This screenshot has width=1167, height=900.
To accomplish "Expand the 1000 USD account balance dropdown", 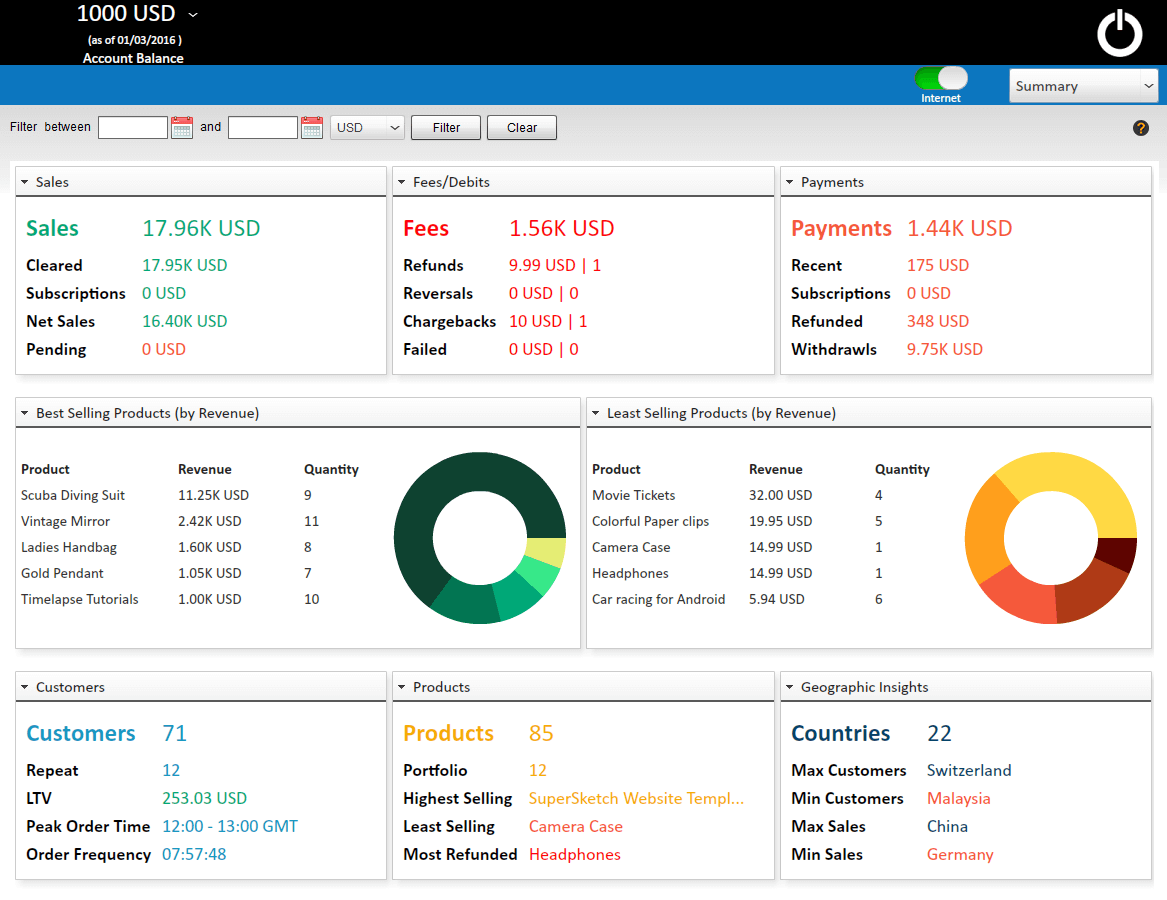I will (x=193, y=15).
